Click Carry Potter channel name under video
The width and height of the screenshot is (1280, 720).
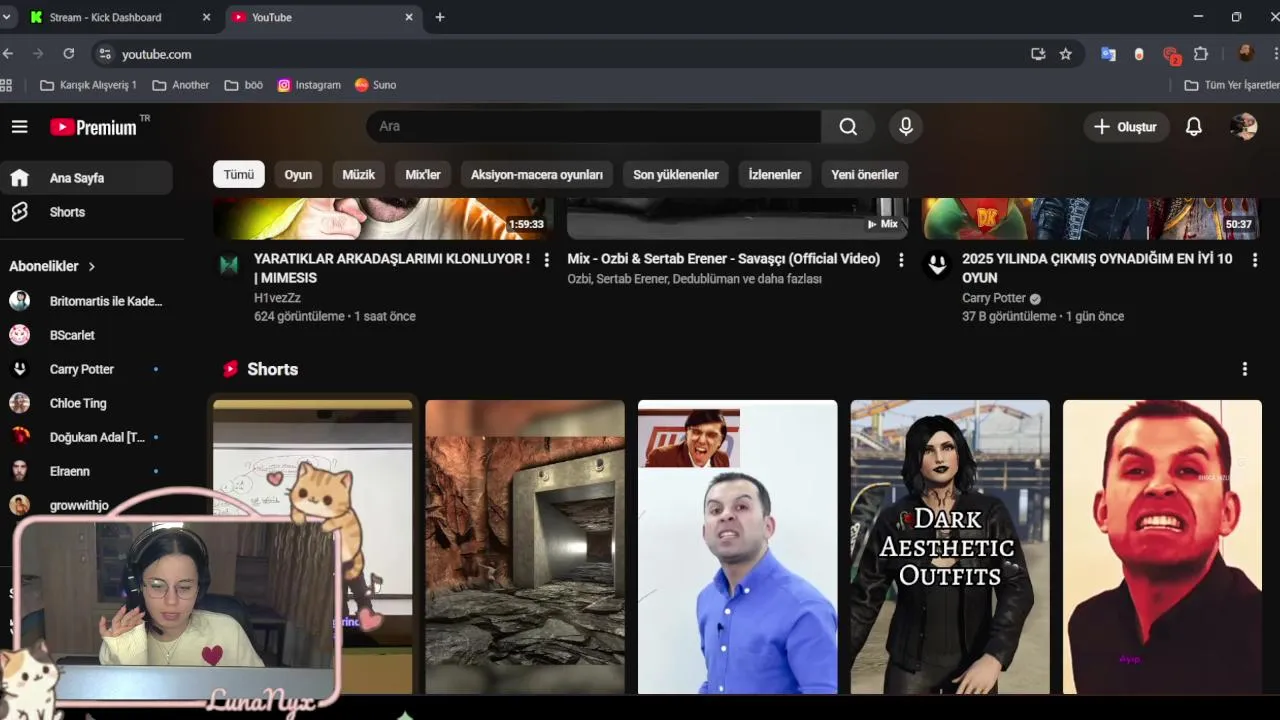click(994, 298)
